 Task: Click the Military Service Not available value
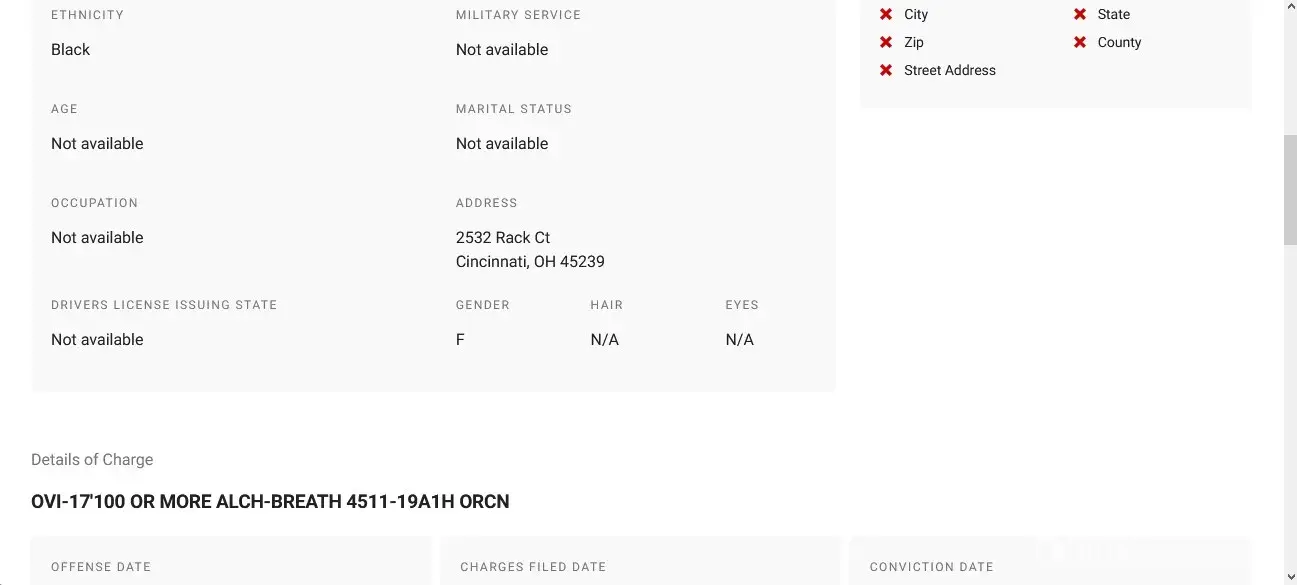click(502, 49)
